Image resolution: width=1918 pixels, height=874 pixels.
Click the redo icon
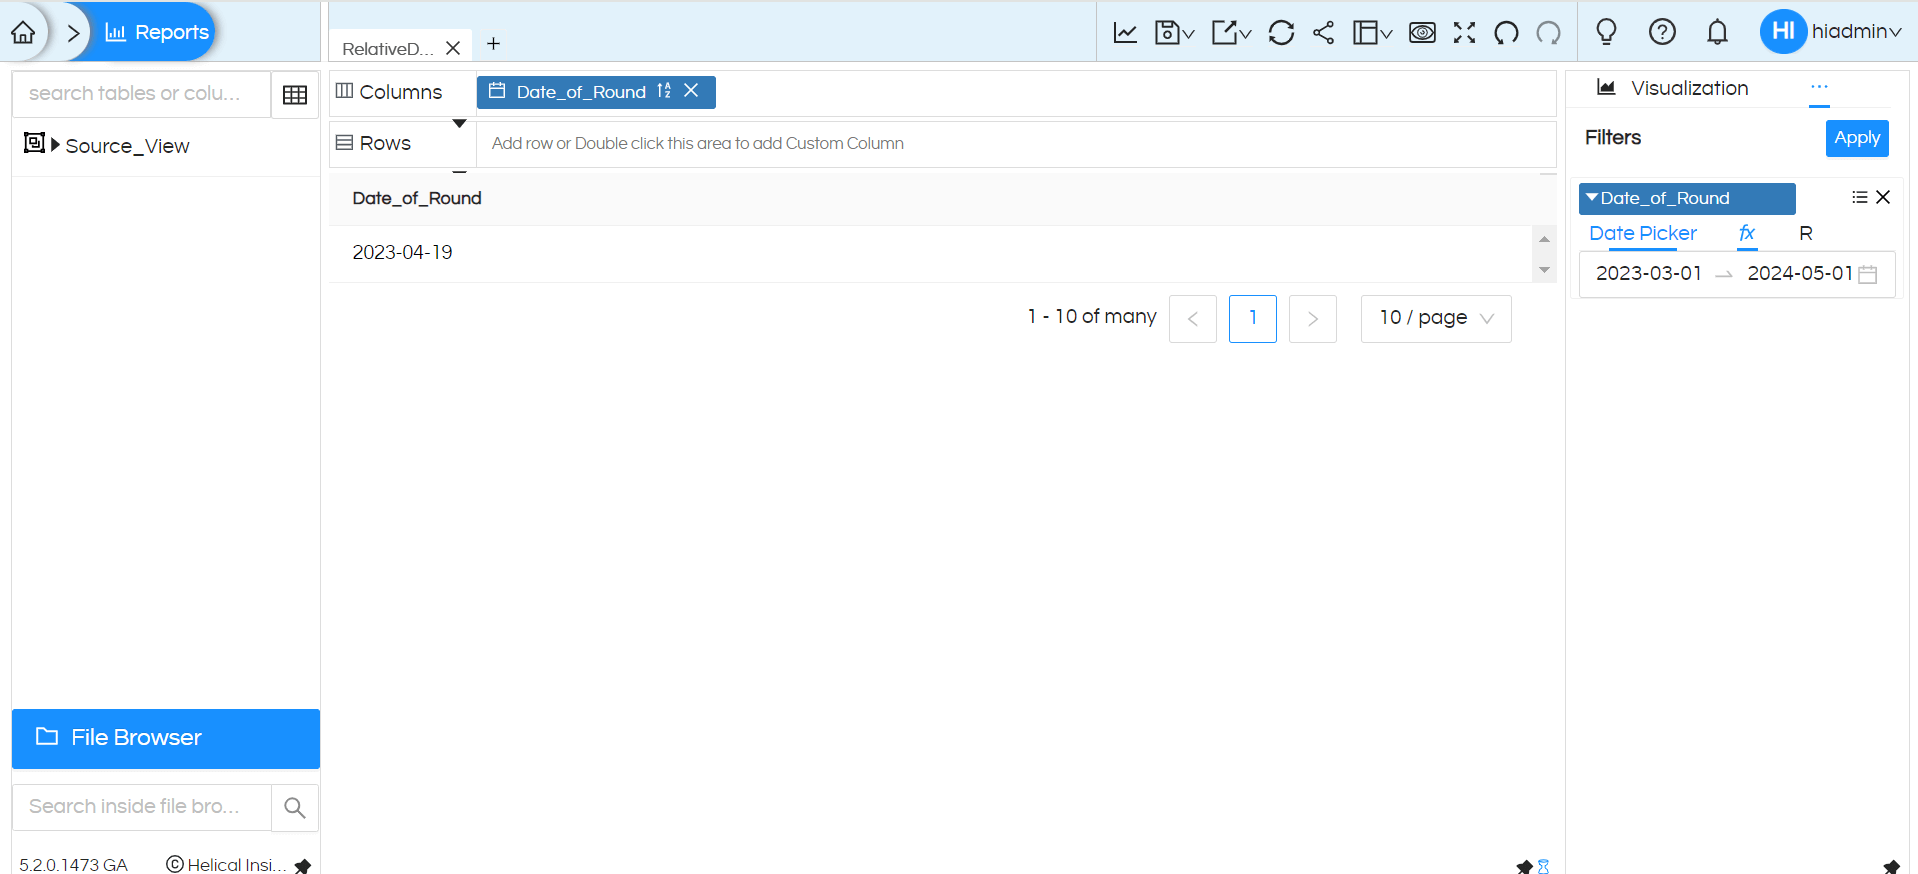(1548, 32)
